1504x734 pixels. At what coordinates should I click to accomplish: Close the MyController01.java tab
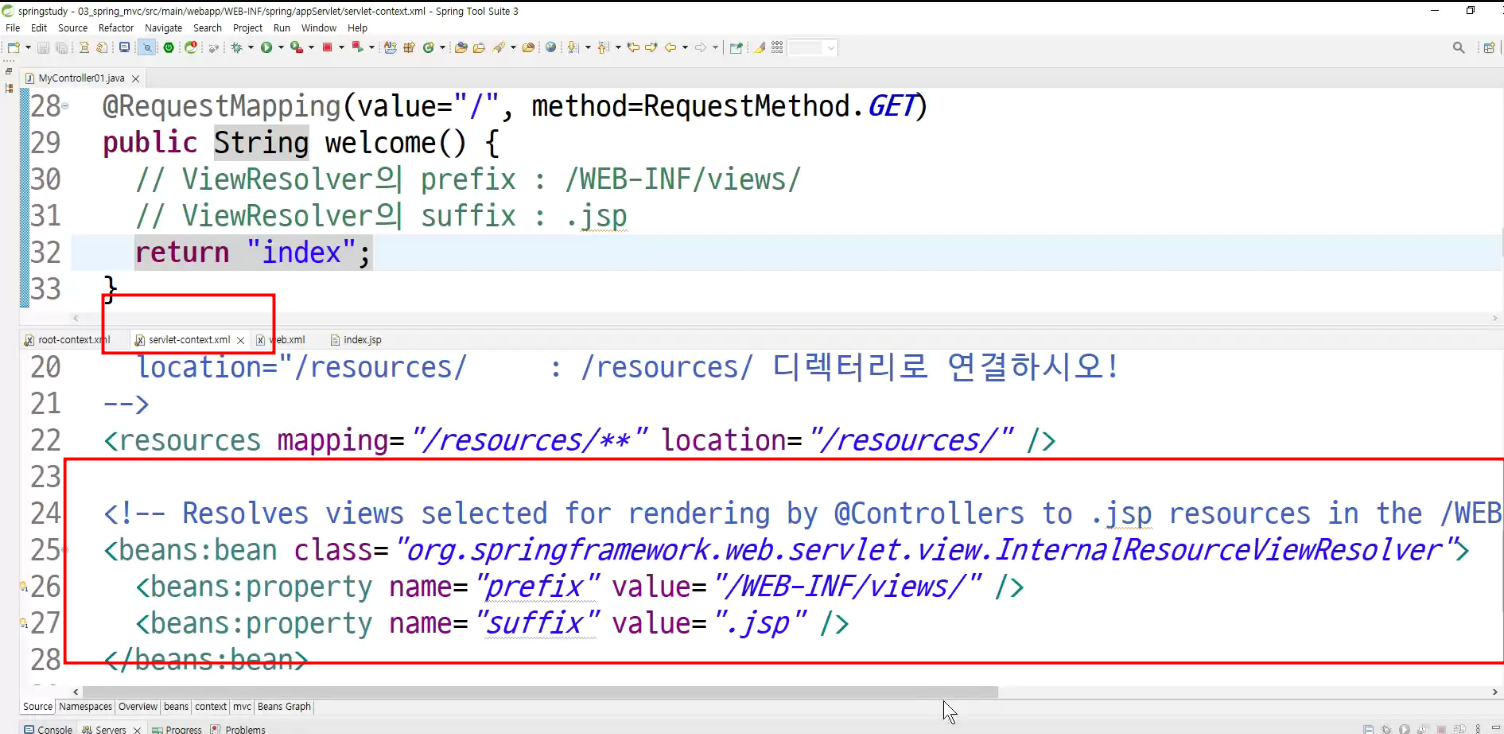[x=135, y=78]
